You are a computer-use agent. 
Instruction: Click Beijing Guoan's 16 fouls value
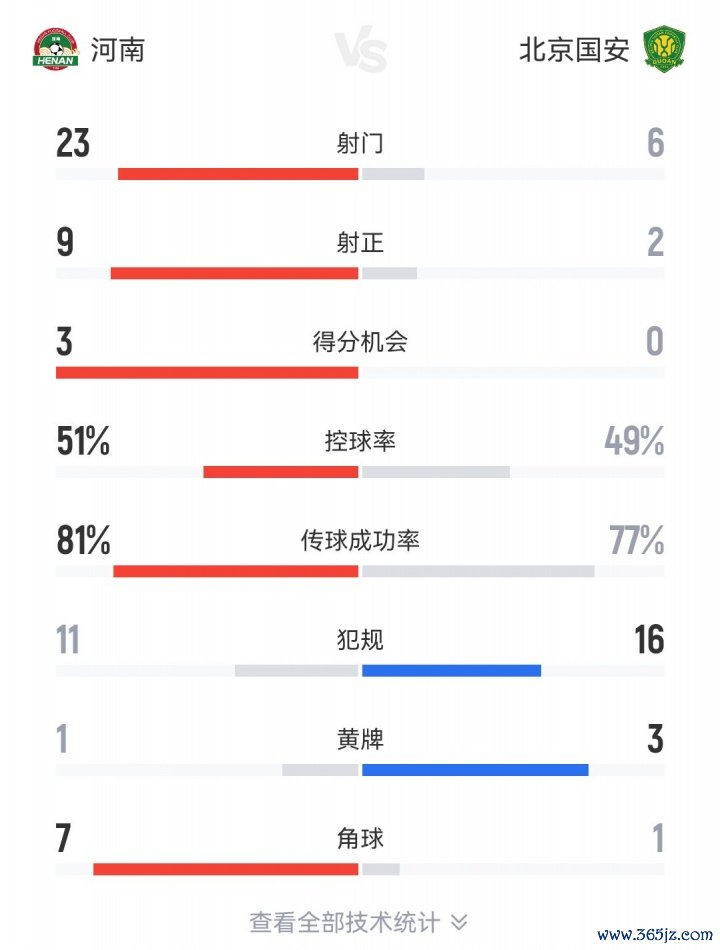coord(649,640)
